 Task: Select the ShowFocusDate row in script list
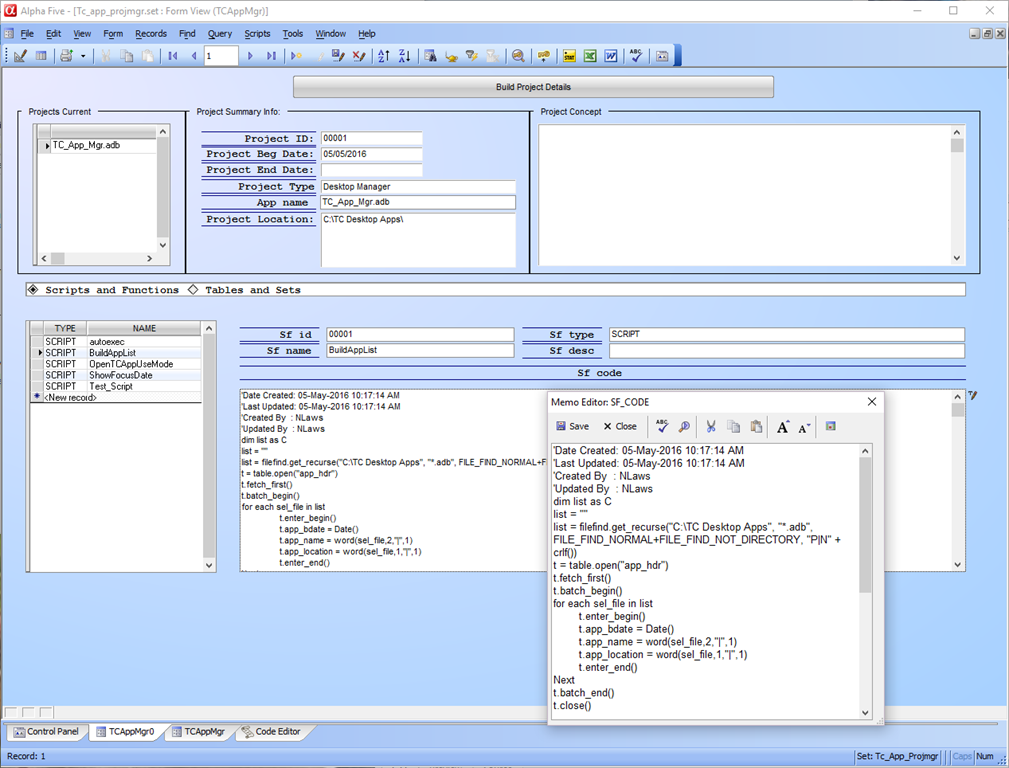pyautogui.click(x=121, y=375)
